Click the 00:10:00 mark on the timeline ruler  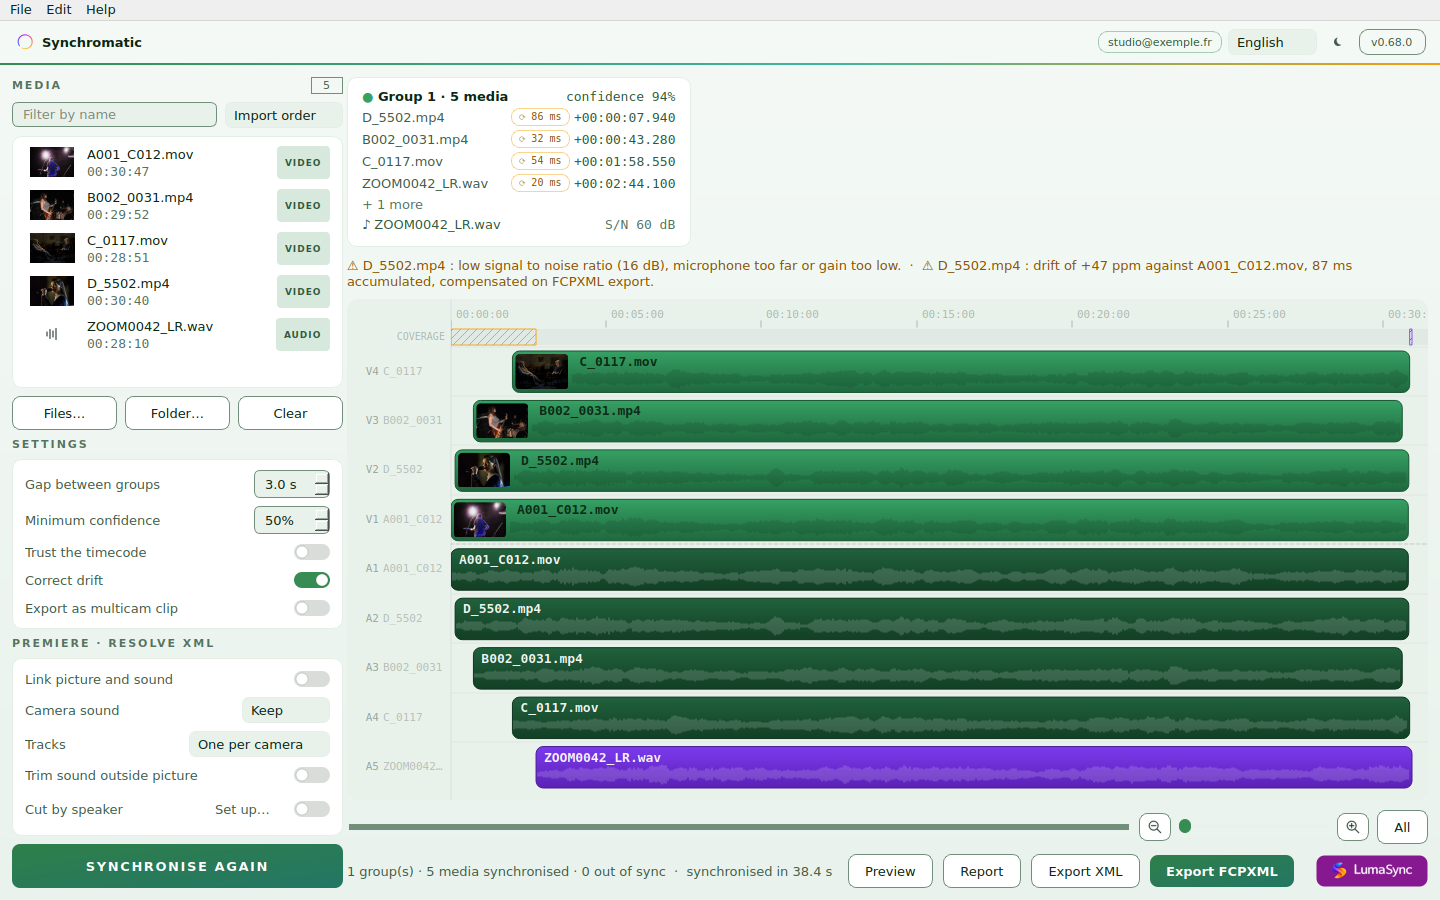tap(792, 314)
